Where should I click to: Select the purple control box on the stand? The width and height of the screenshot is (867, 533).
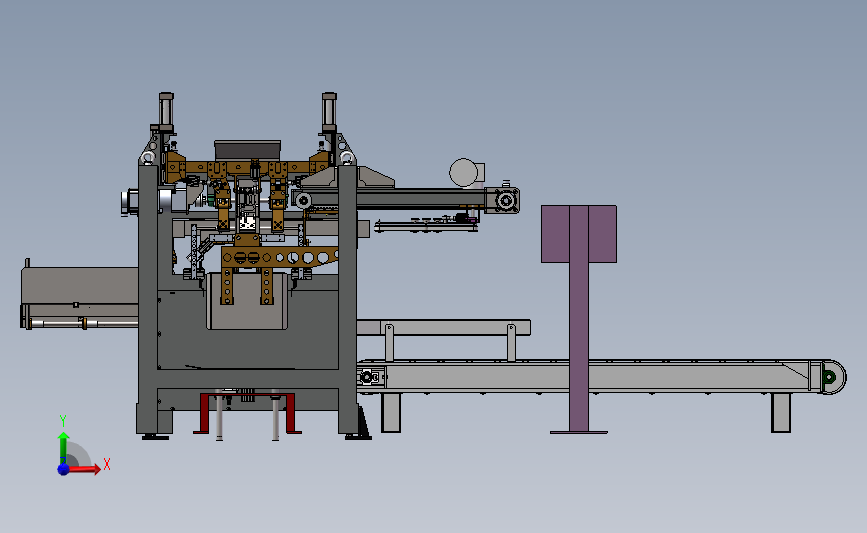pyautogui.click(x=579, y=234)
